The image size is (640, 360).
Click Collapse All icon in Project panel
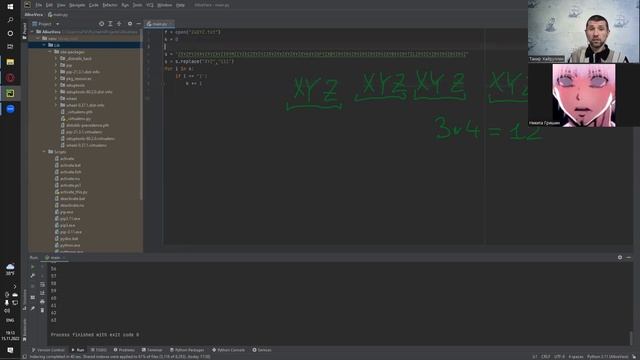pos(119,24)
